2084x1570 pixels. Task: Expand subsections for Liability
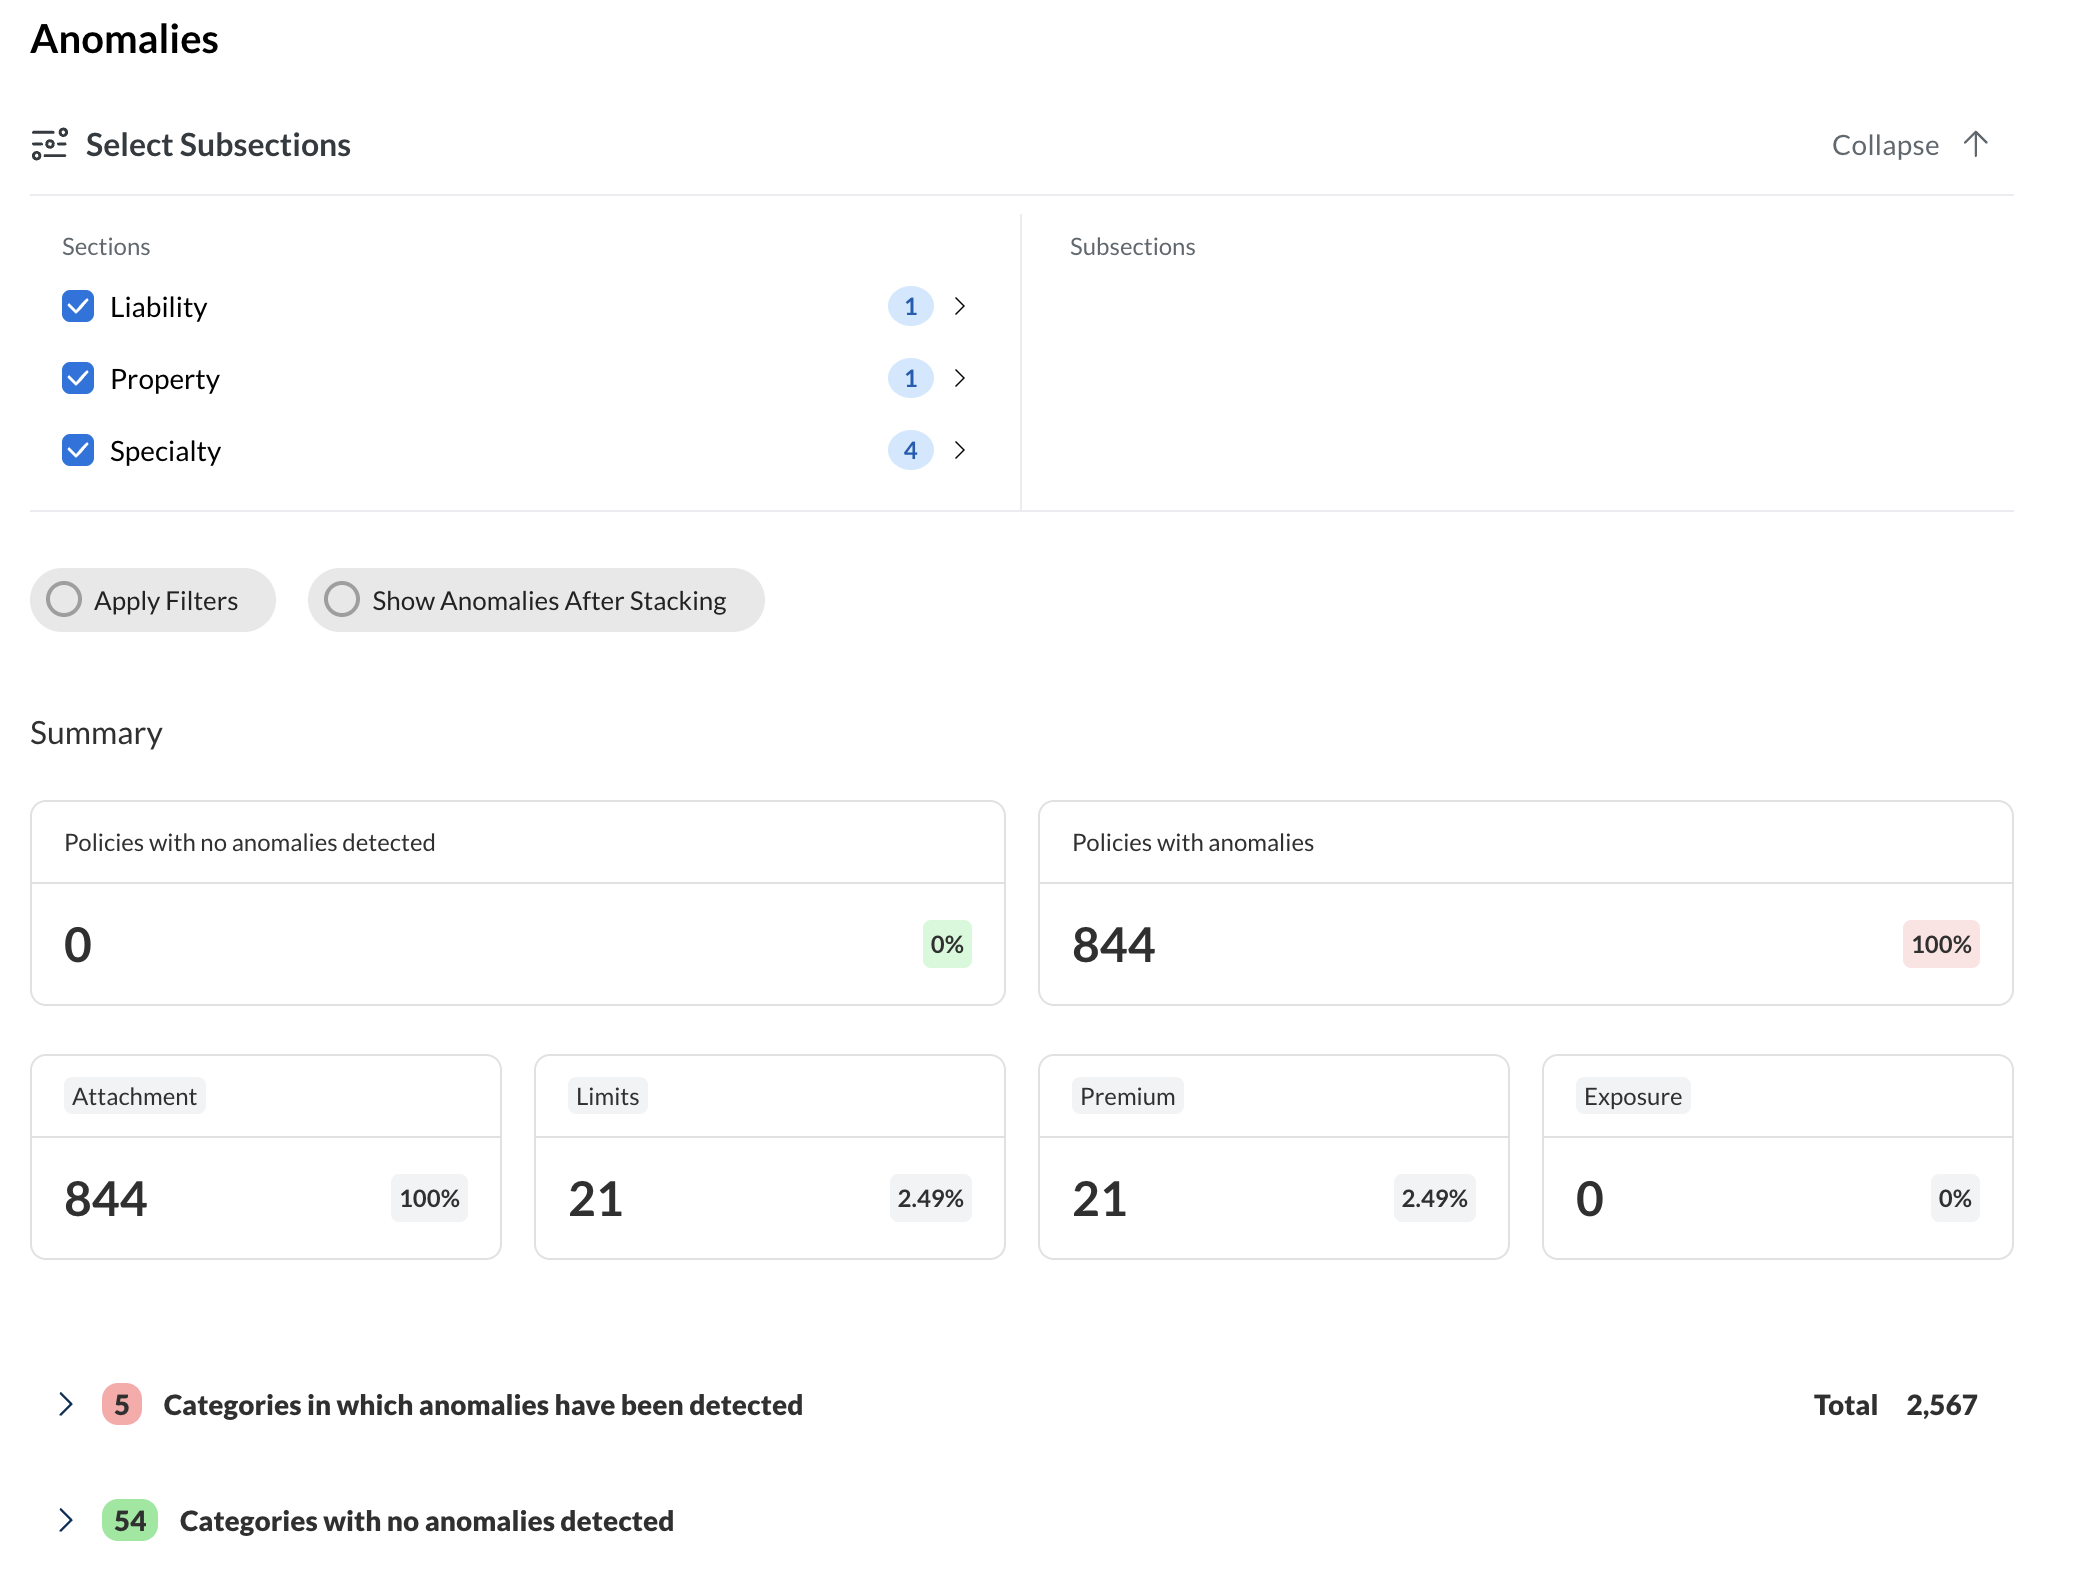(959, 306)
